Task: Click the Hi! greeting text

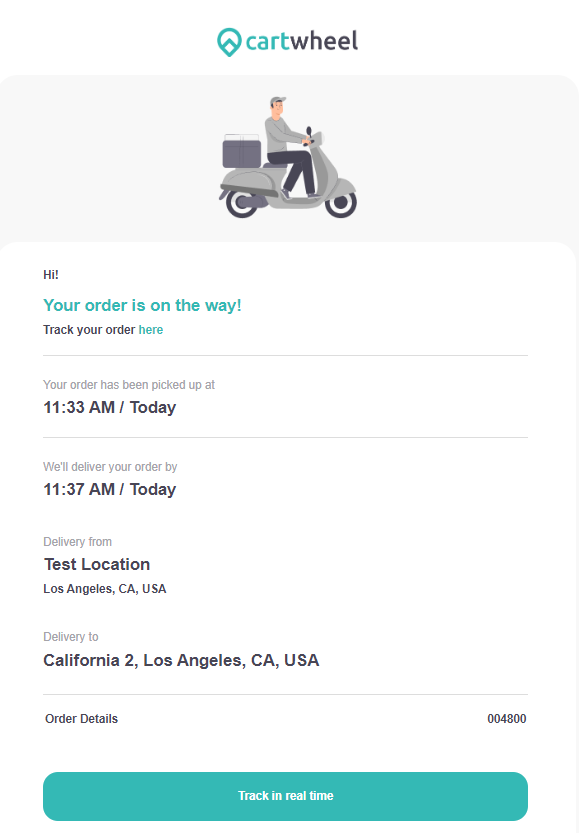Action: [x=50, y=273]
